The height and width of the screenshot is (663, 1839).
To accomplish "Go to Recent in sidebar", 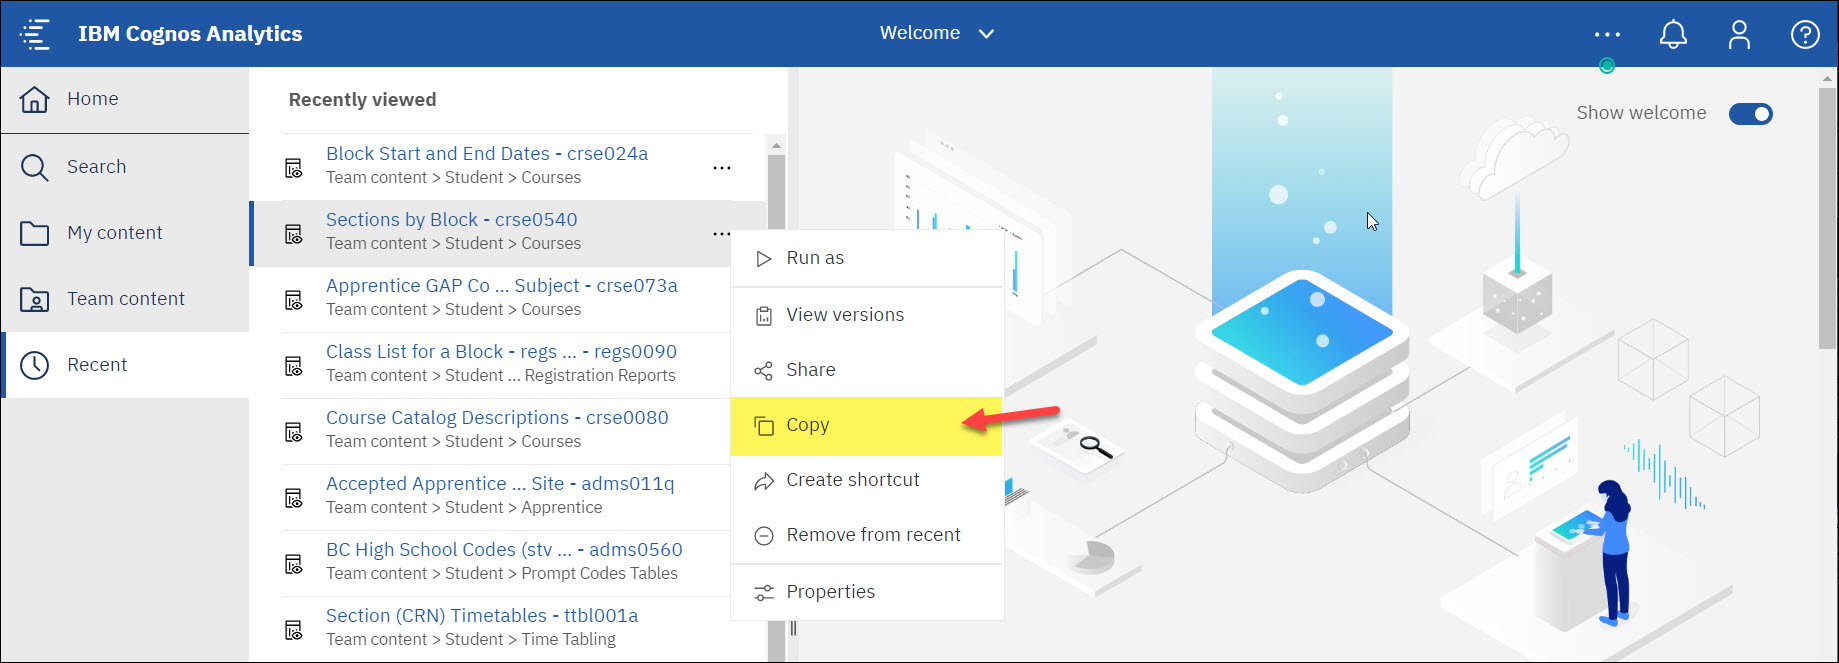I will [125, 365].
